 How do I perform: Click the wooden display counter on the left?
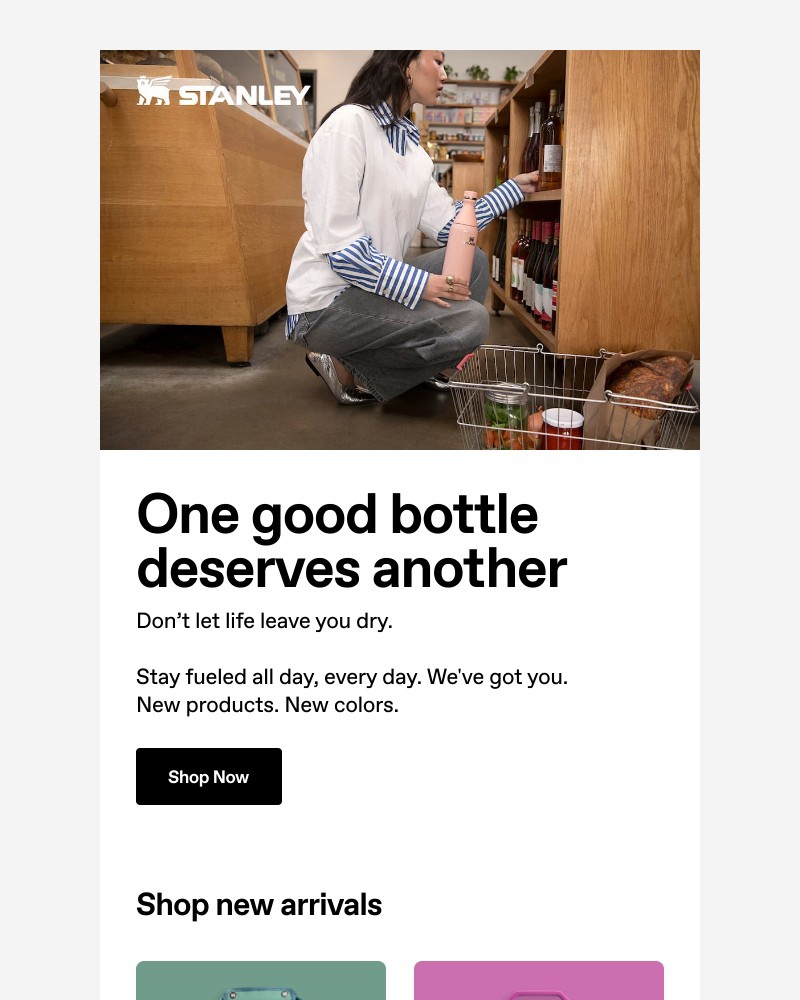tap(203, 210)
